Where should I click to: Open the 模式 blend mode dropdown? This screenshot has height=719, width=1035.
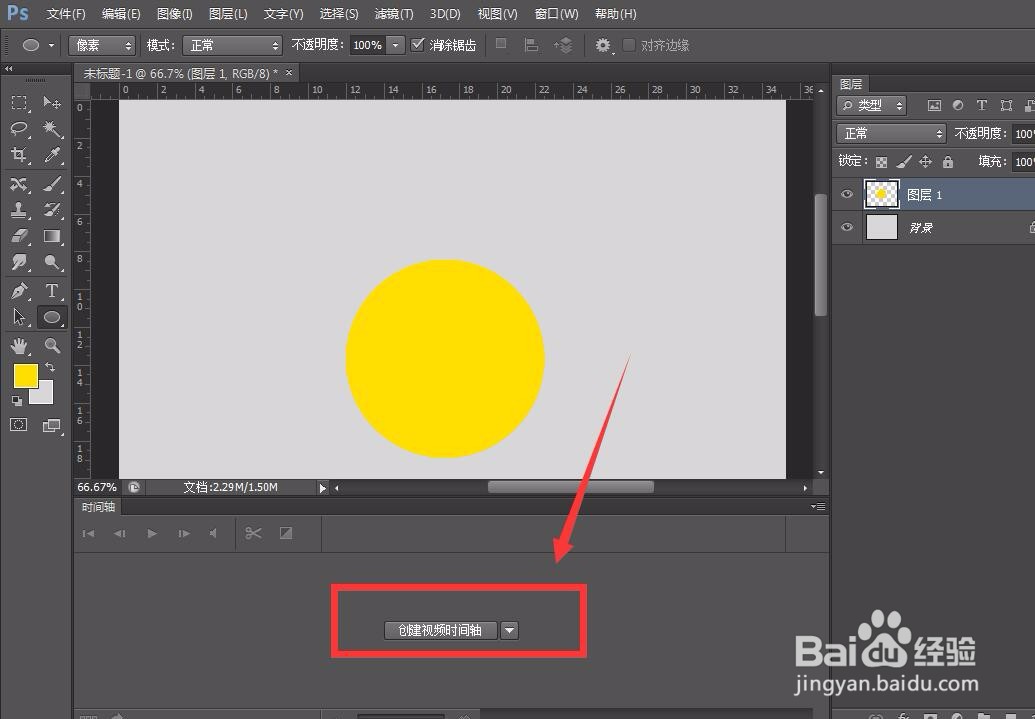[232, 44]
